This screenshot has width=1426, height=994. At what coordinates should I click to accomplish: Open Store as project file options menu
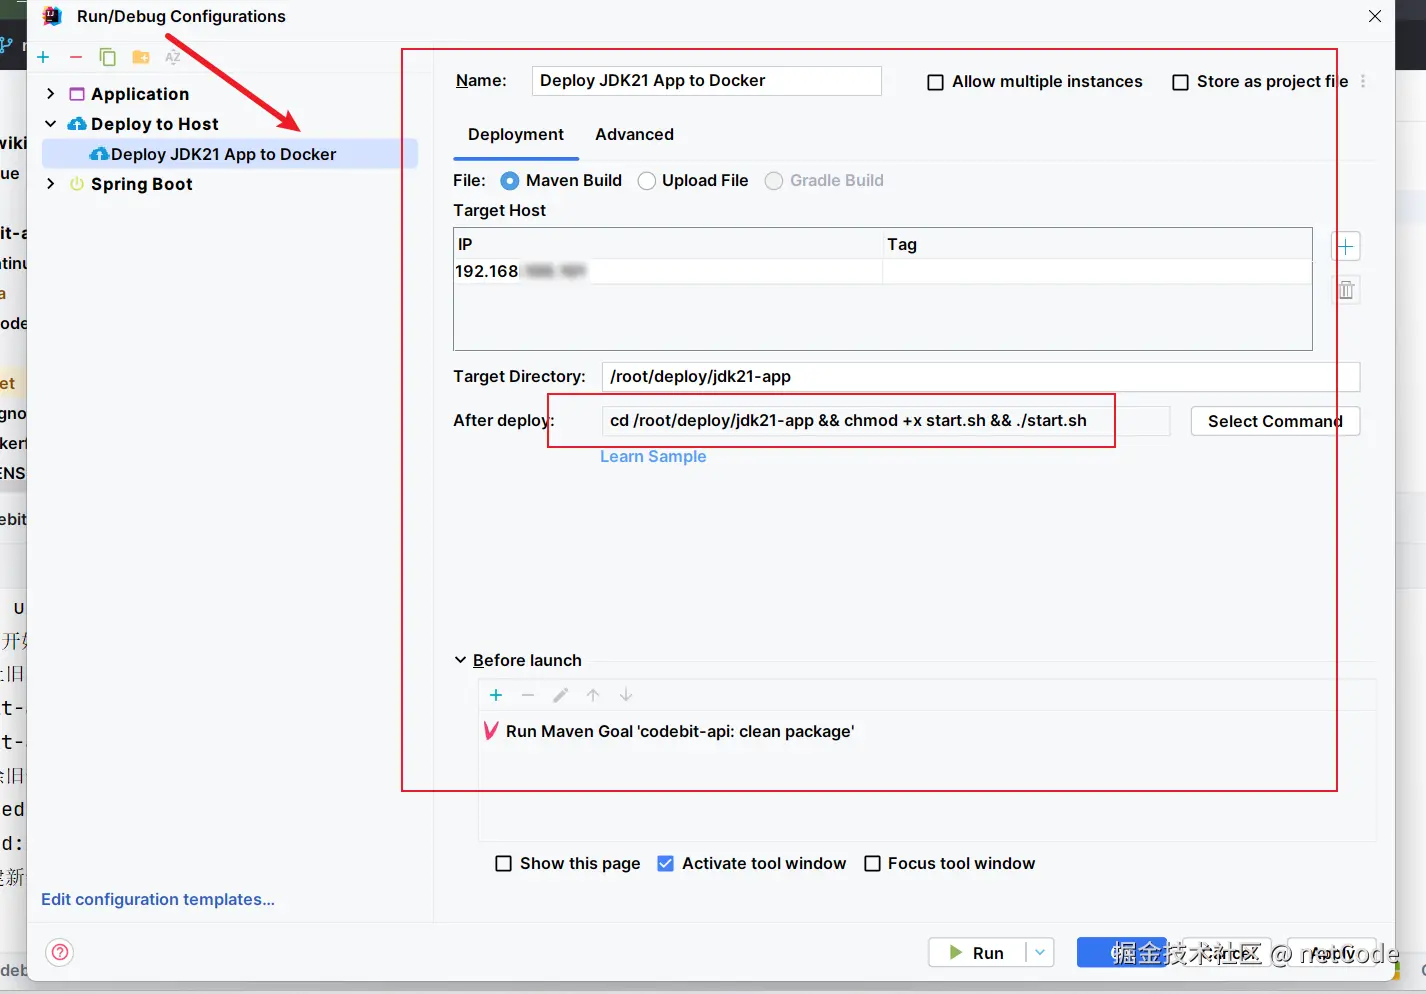tap(1363, 82)
